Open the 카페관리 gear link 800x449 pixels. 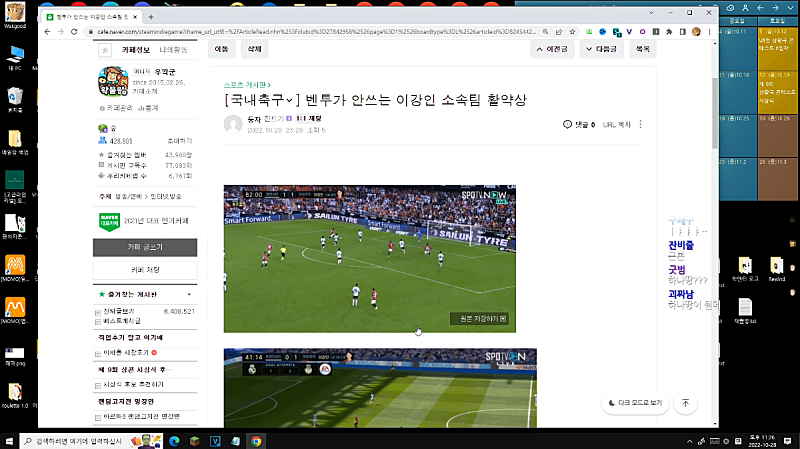click(x=116, y=108)
